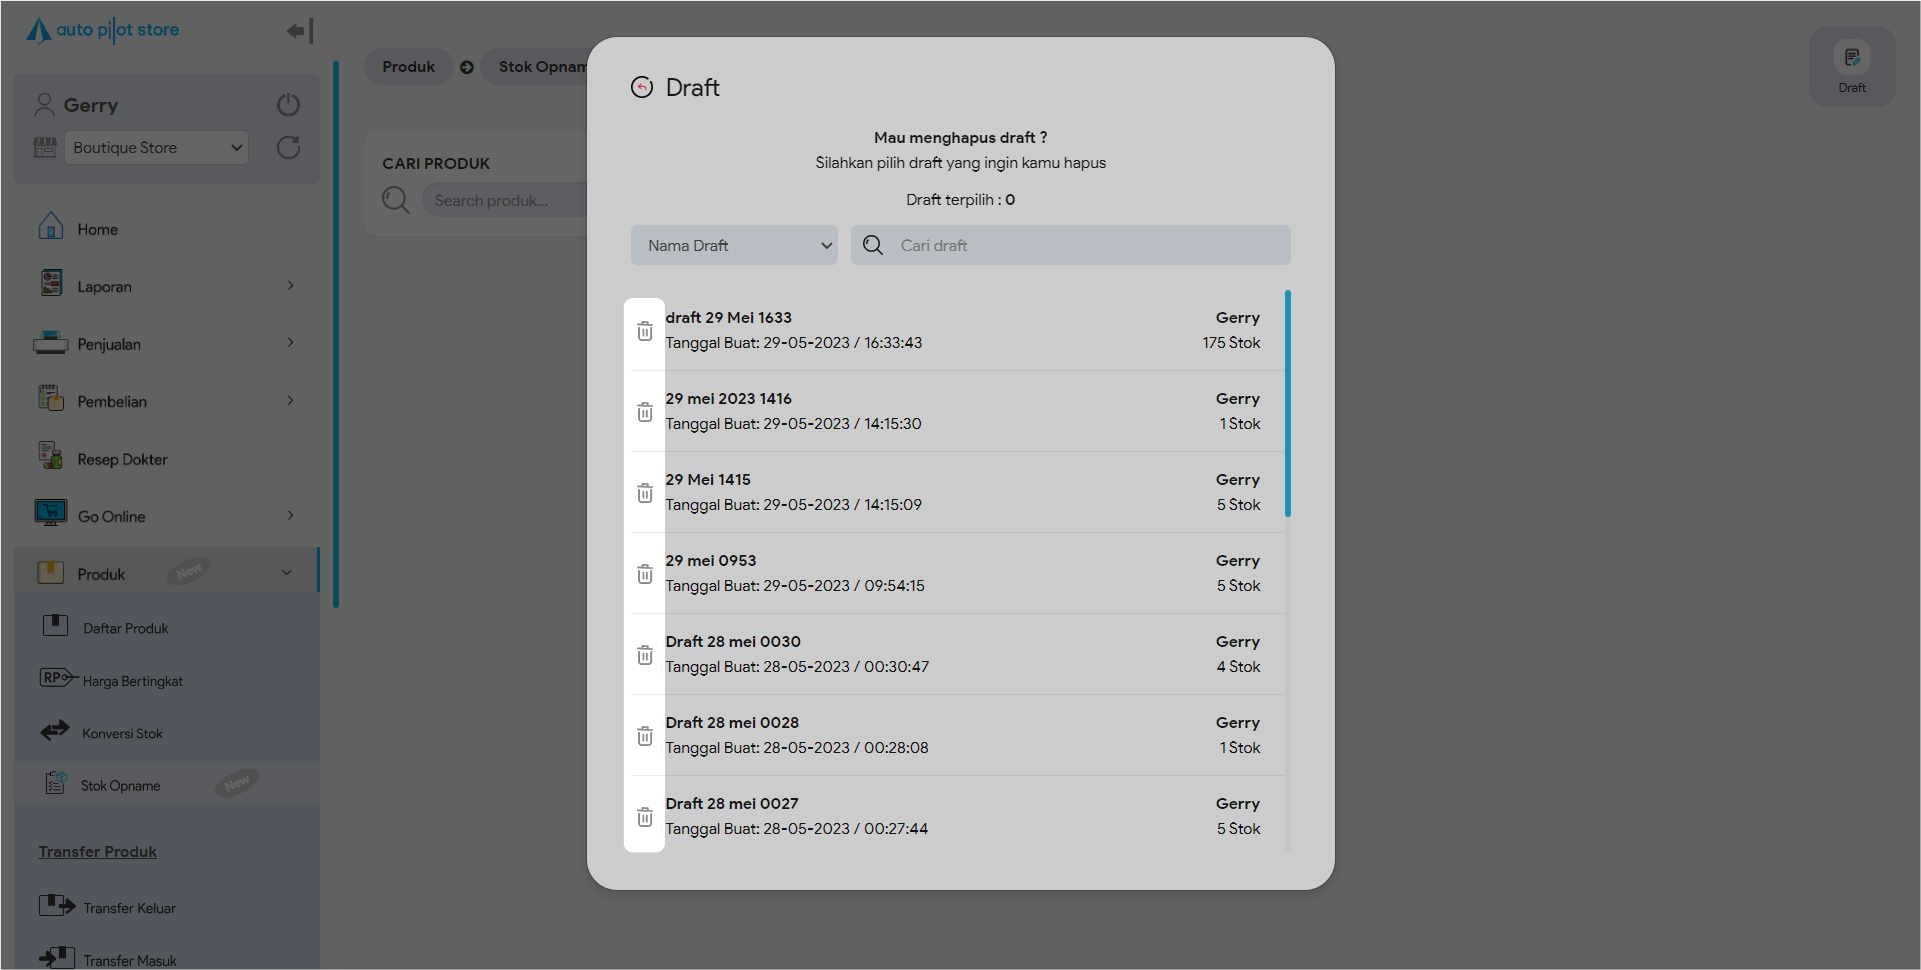Click the back arrow icon next to Draft title
Image resolution: width=1921 pixels, height=970 pixels.
click(642, 88)
